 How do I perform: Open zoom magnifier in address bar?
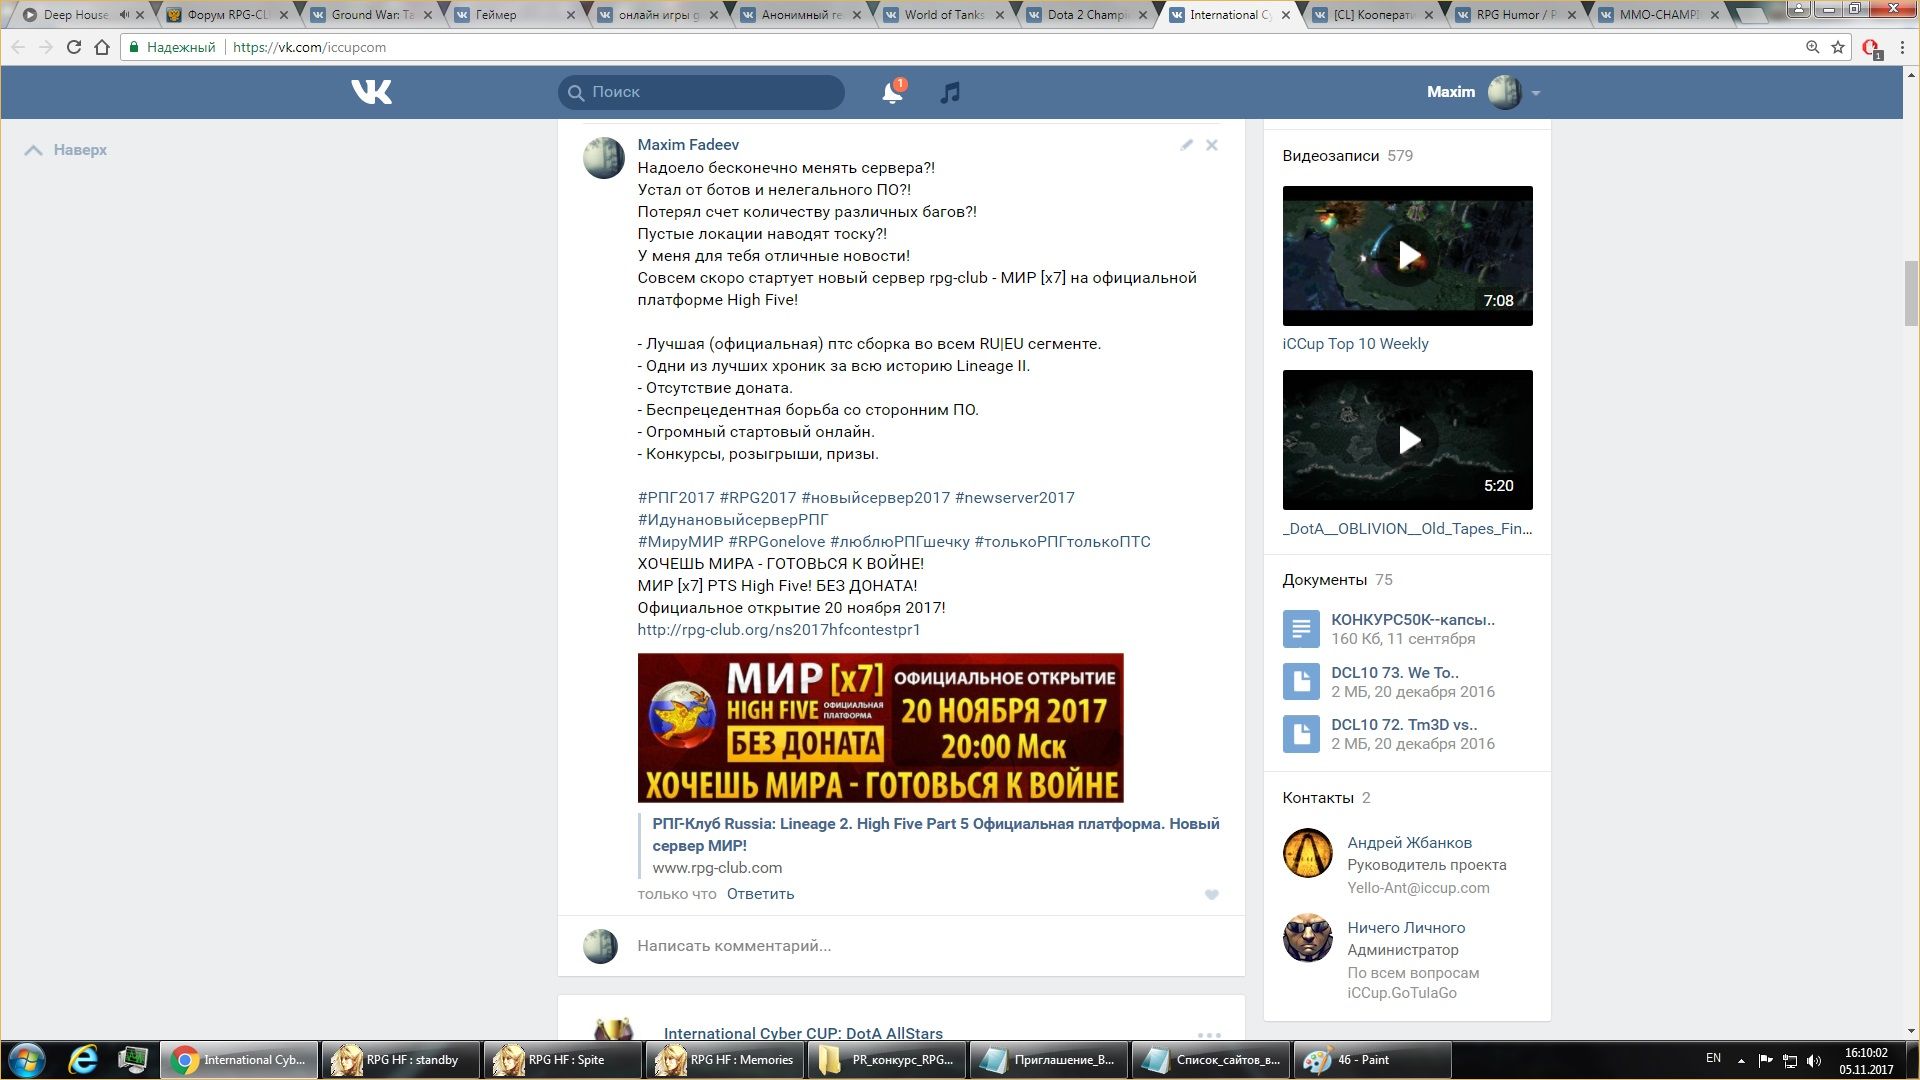click(x=1812, y=47)
